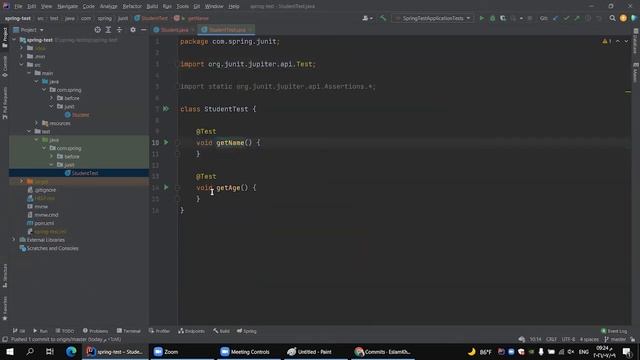Open the Commit tool window on left
The height and width of the screenshot is (360, 640).
tap(4, 67)
